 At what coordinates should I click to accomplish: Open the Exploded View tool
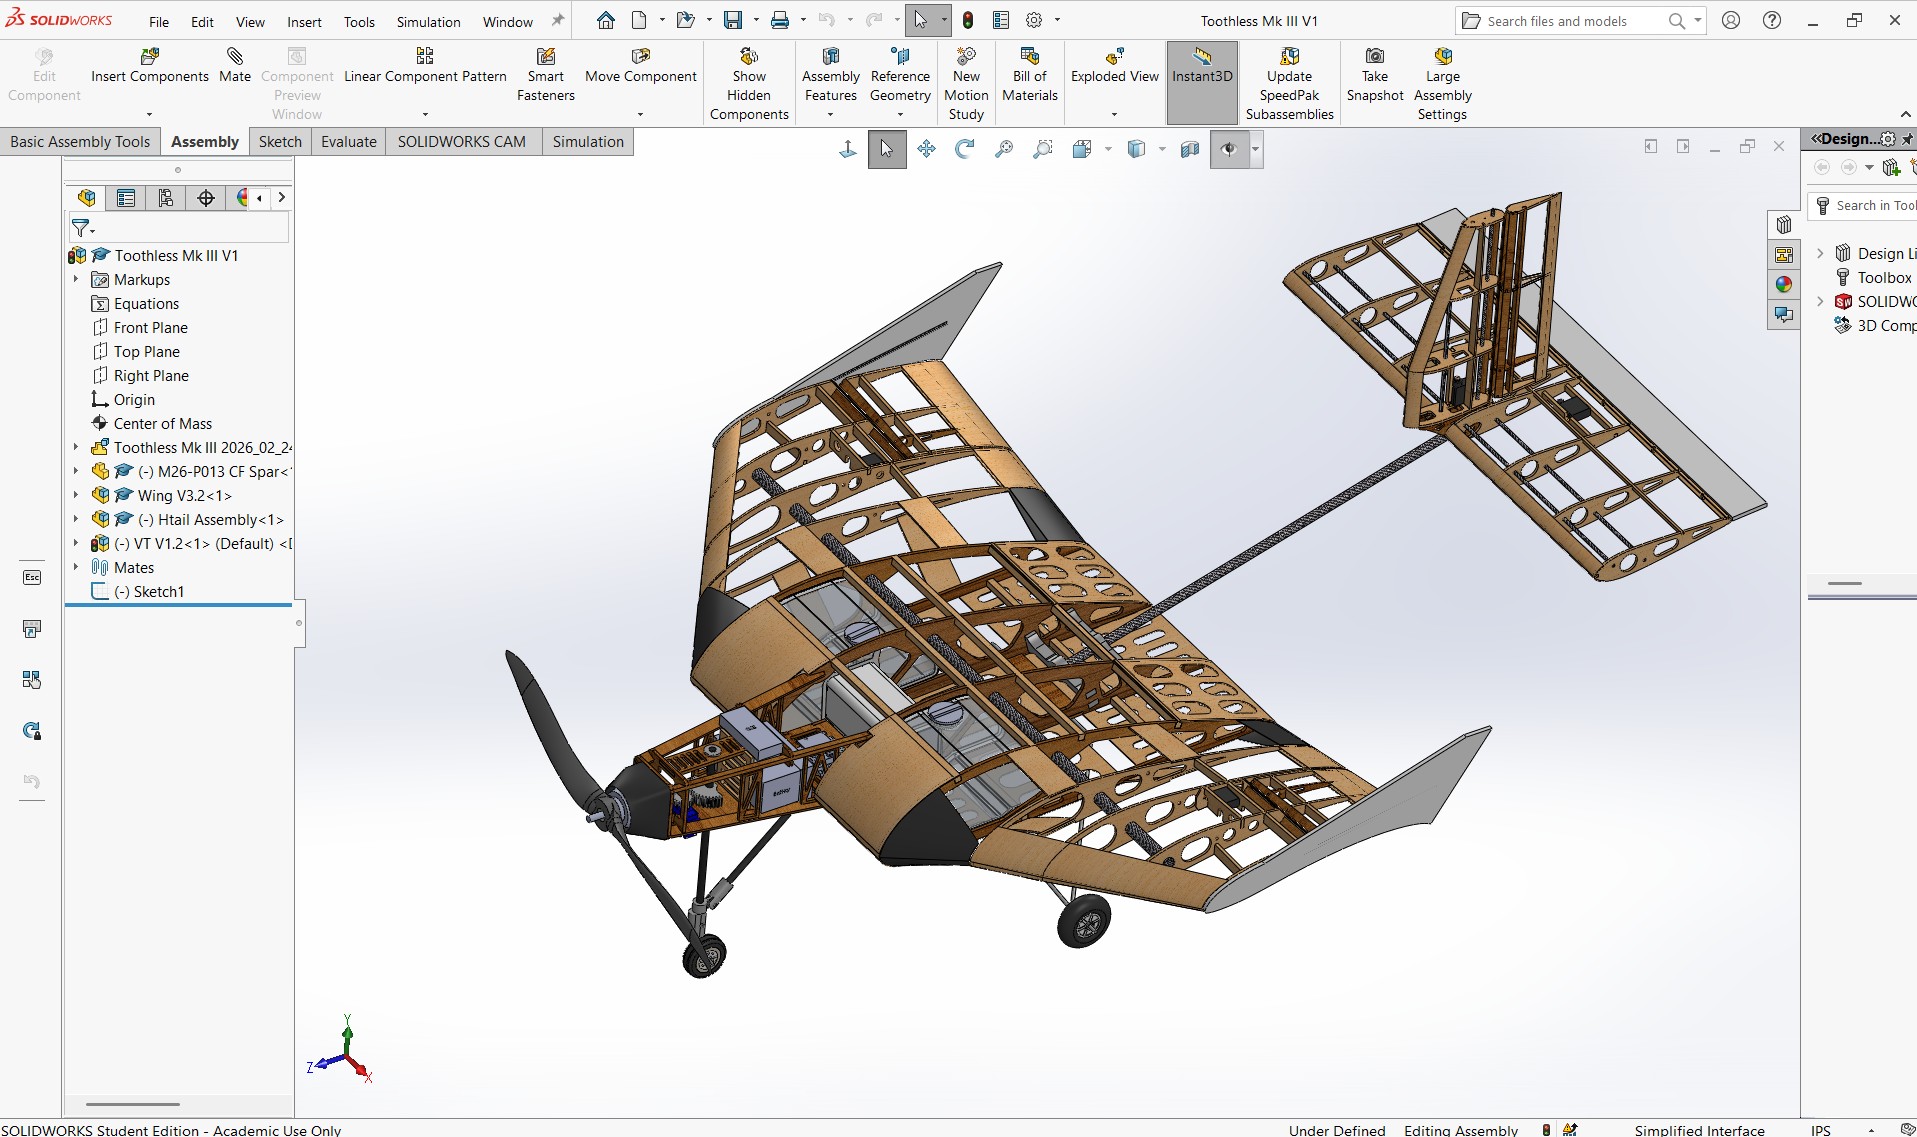(1114, 66)
